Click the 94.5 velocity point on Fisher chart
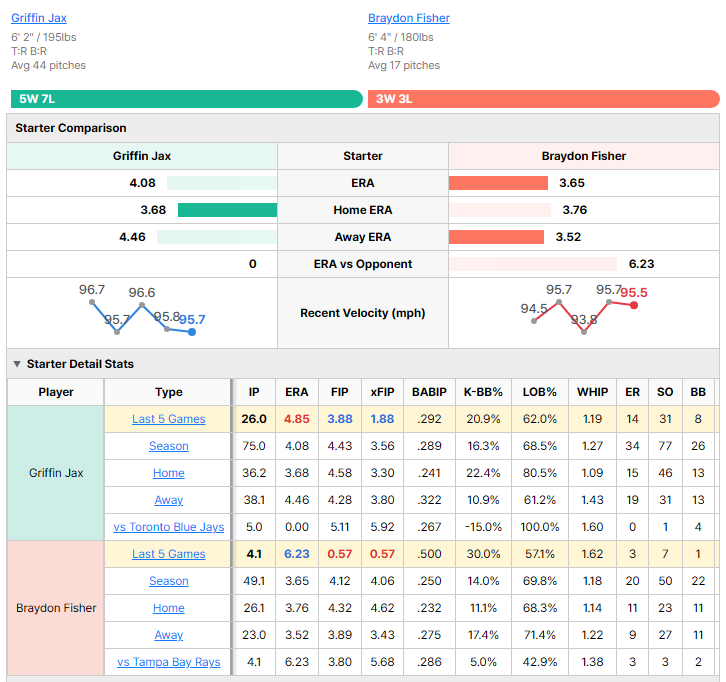The image size is (726, 682). click(534, 321)
